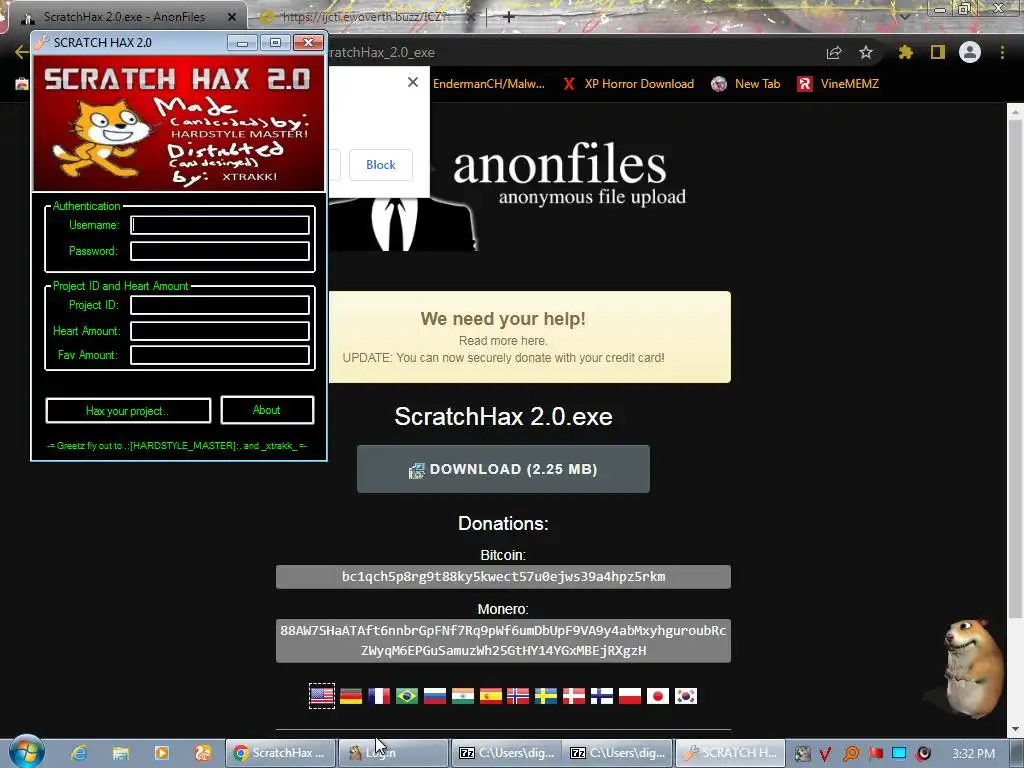This screenshot has width=1024, height=768.
Task: Open the EndermanCH/Malw... bookmark
Action: point(488,84)
